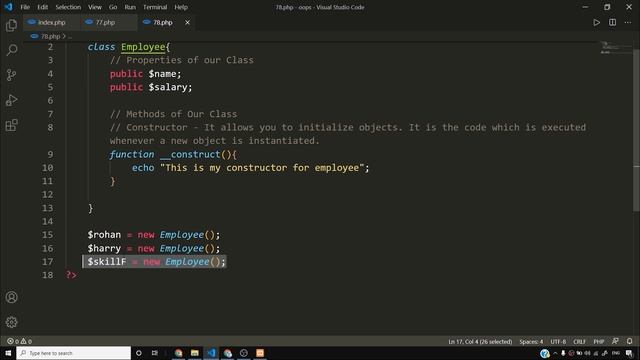Switch to VS Code taskbar icon
The width and height of the screenshot is (640, 360).
click(211, 353)
